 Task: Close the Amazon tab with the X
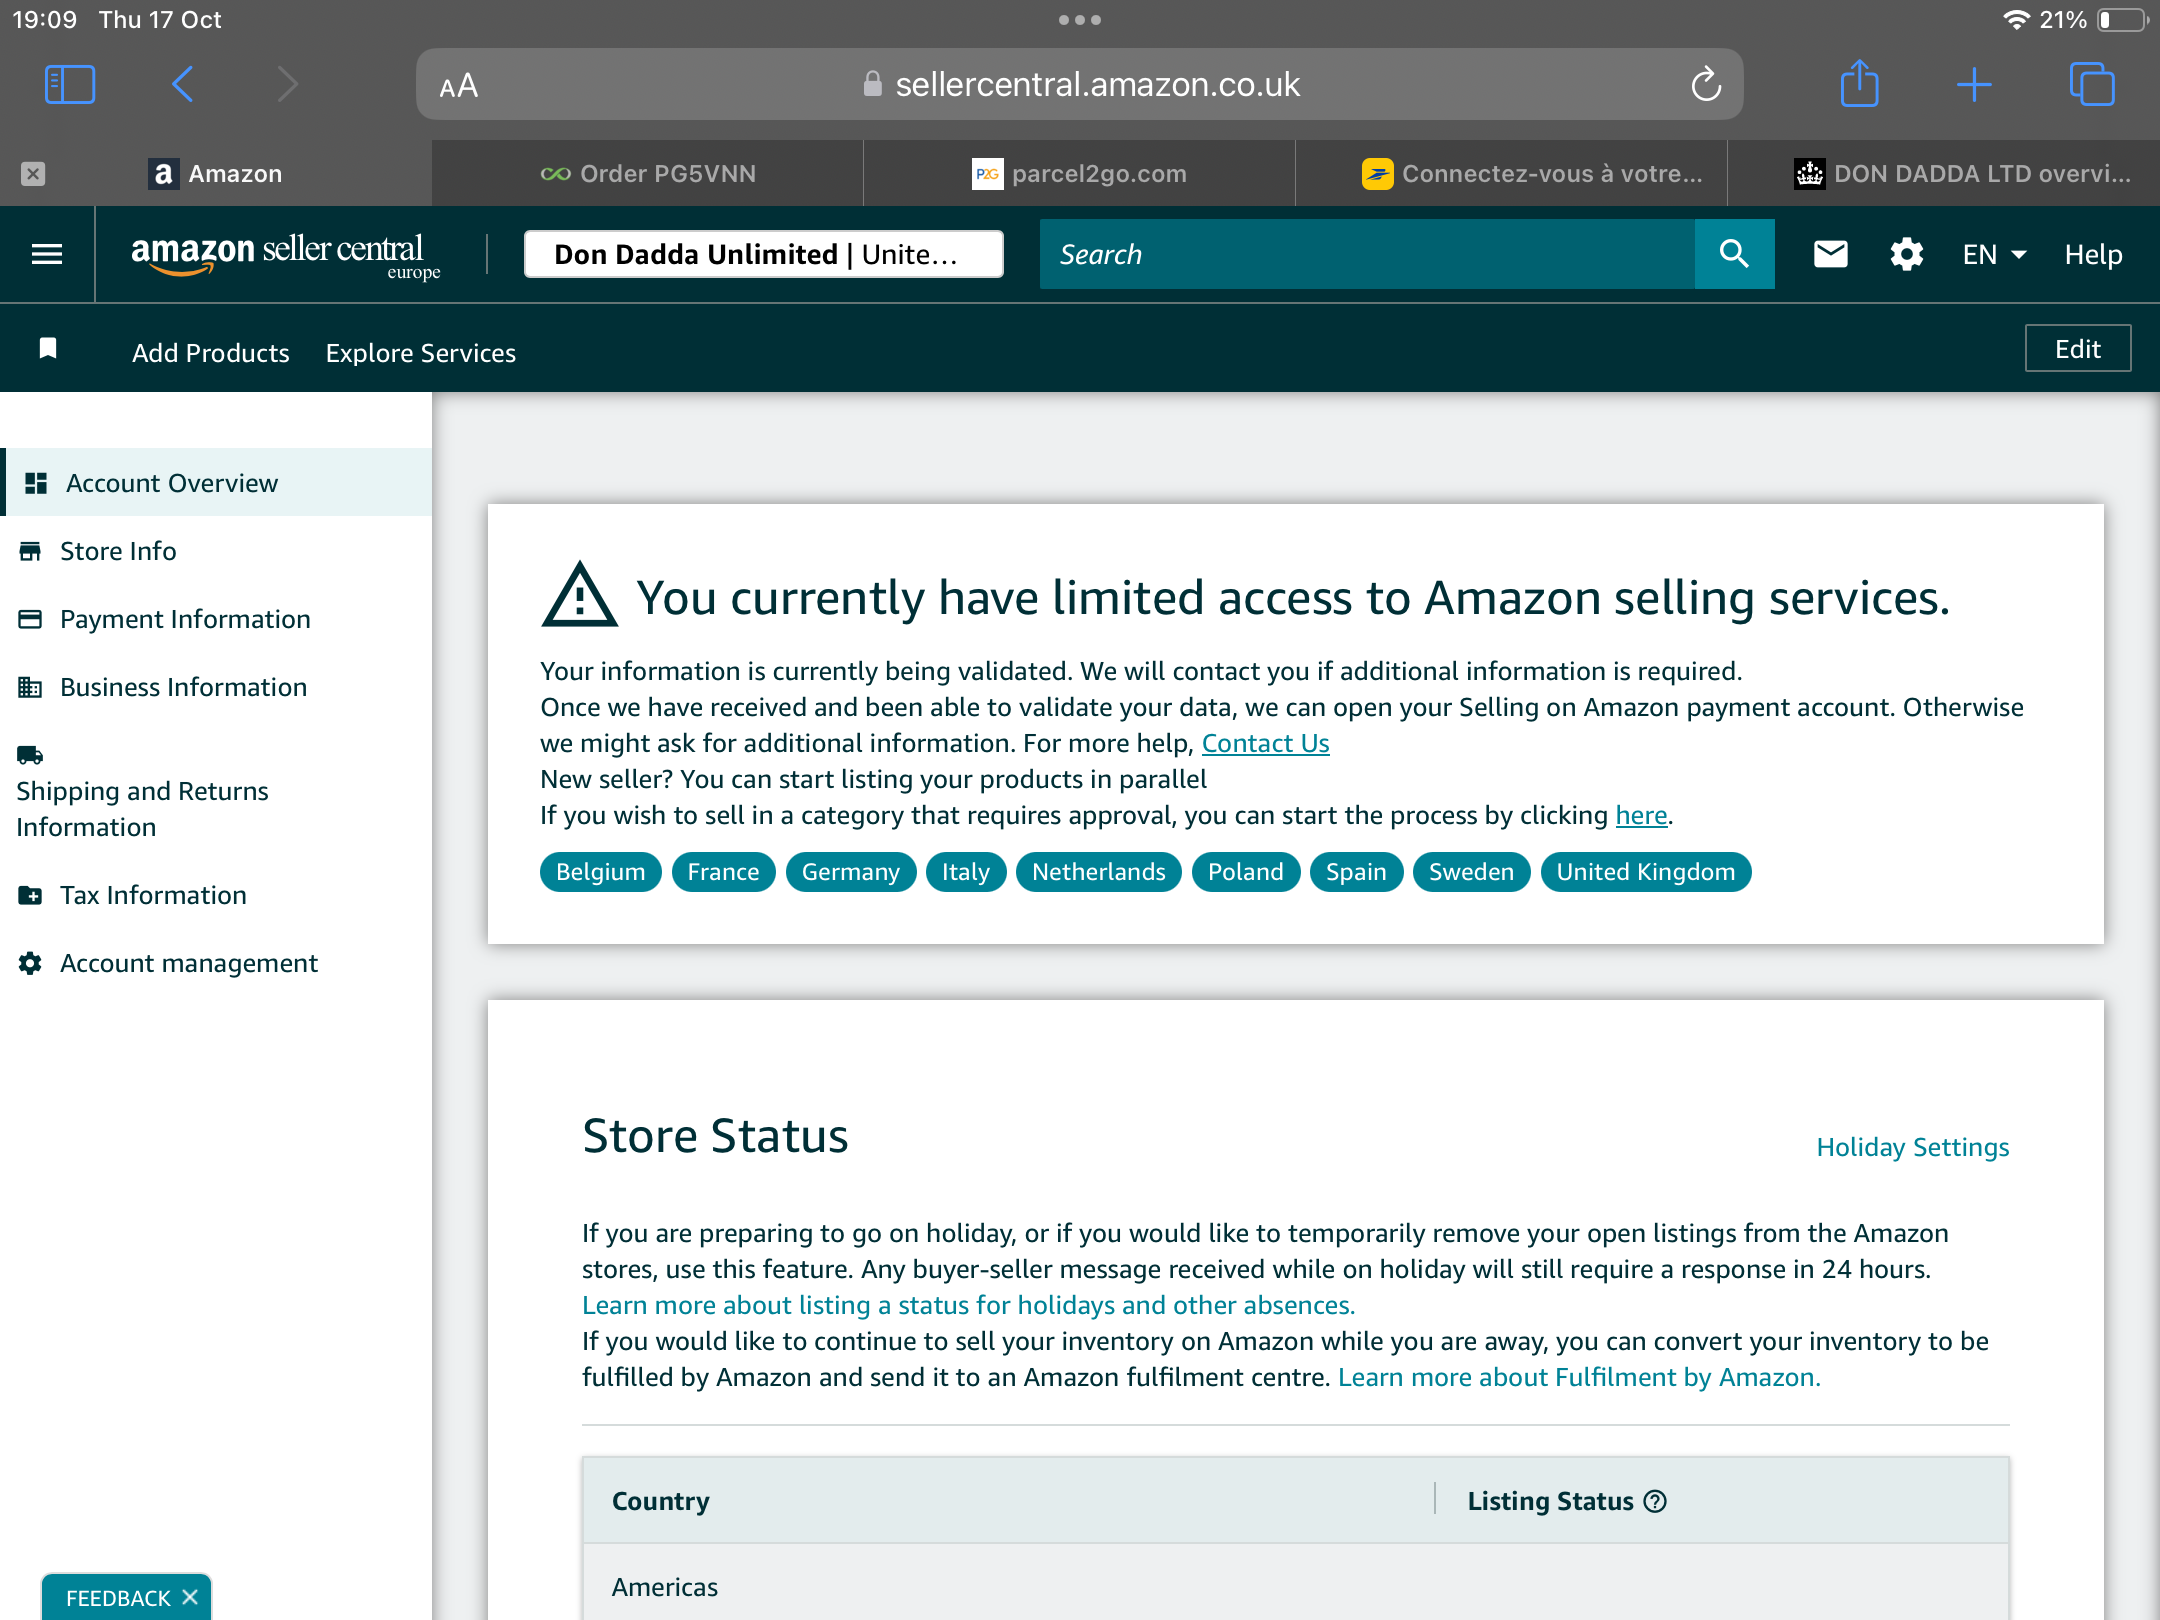coord(33,174)
